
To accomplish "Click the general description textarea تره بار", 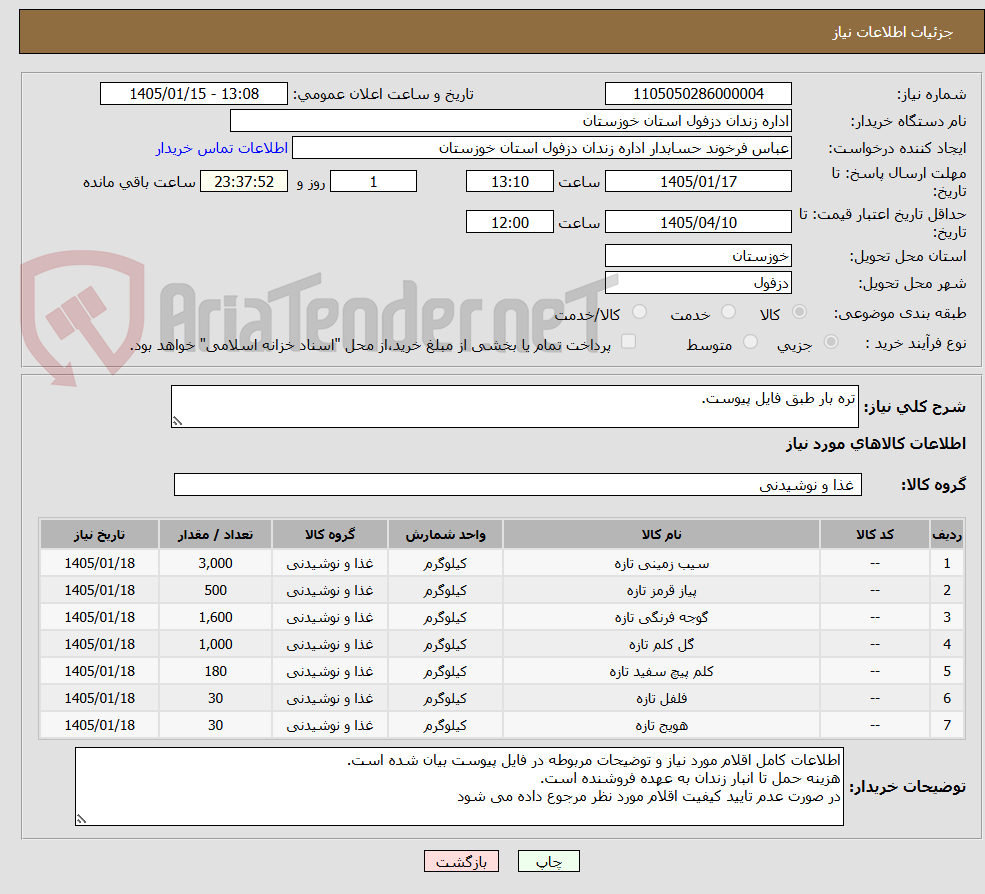I will [514, 406].
